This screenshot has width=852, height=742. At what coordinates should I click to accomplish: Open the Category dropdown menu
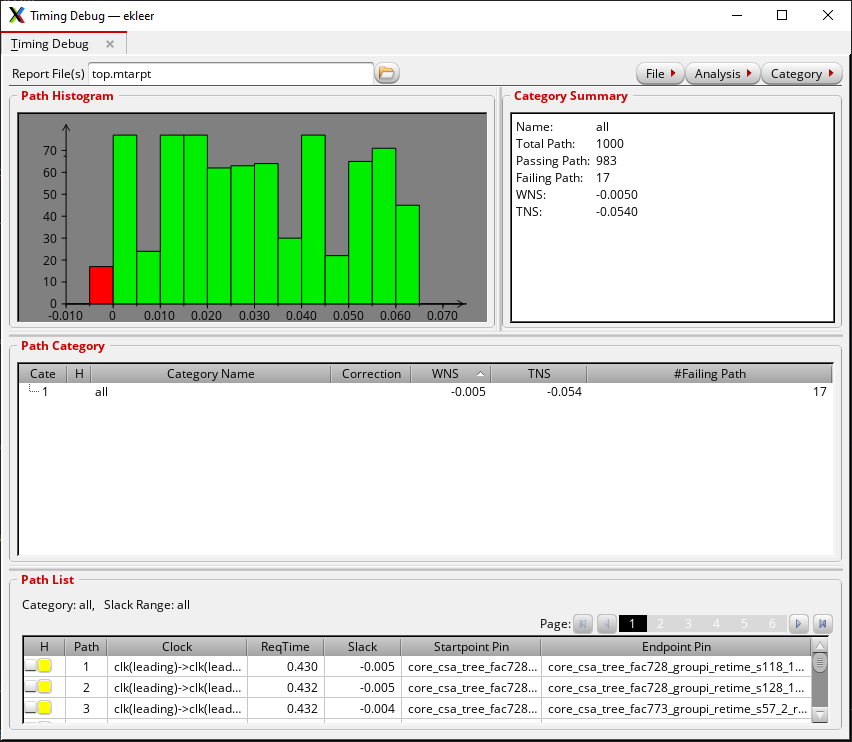(801, 73)
